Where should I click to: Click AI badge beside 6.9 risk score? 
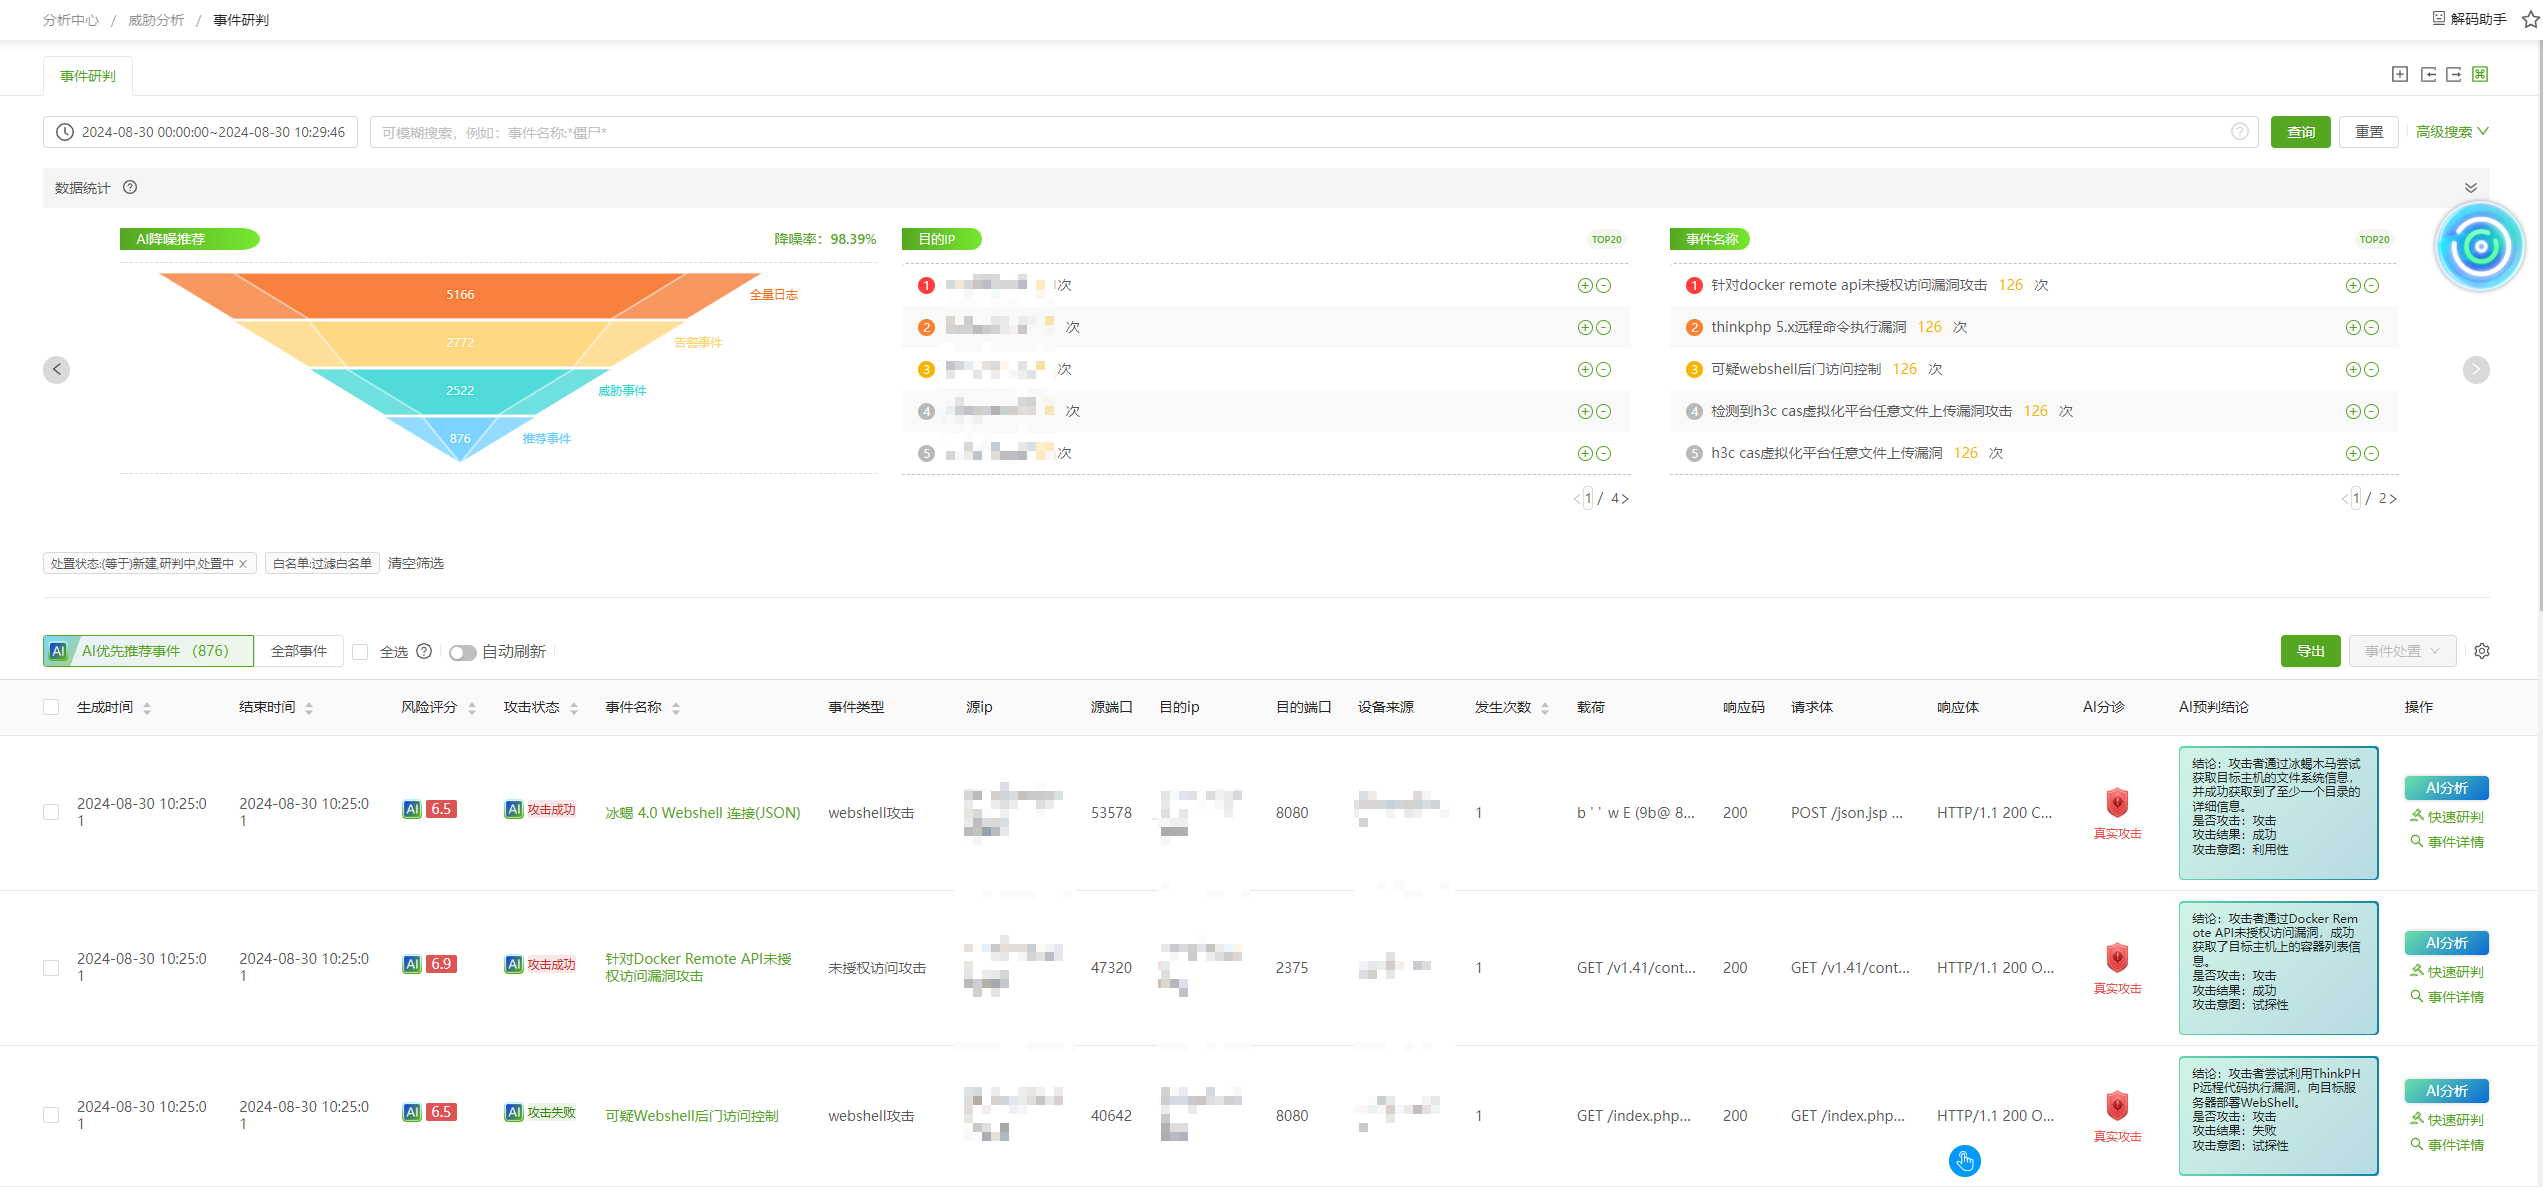click(x=412, y=964)
